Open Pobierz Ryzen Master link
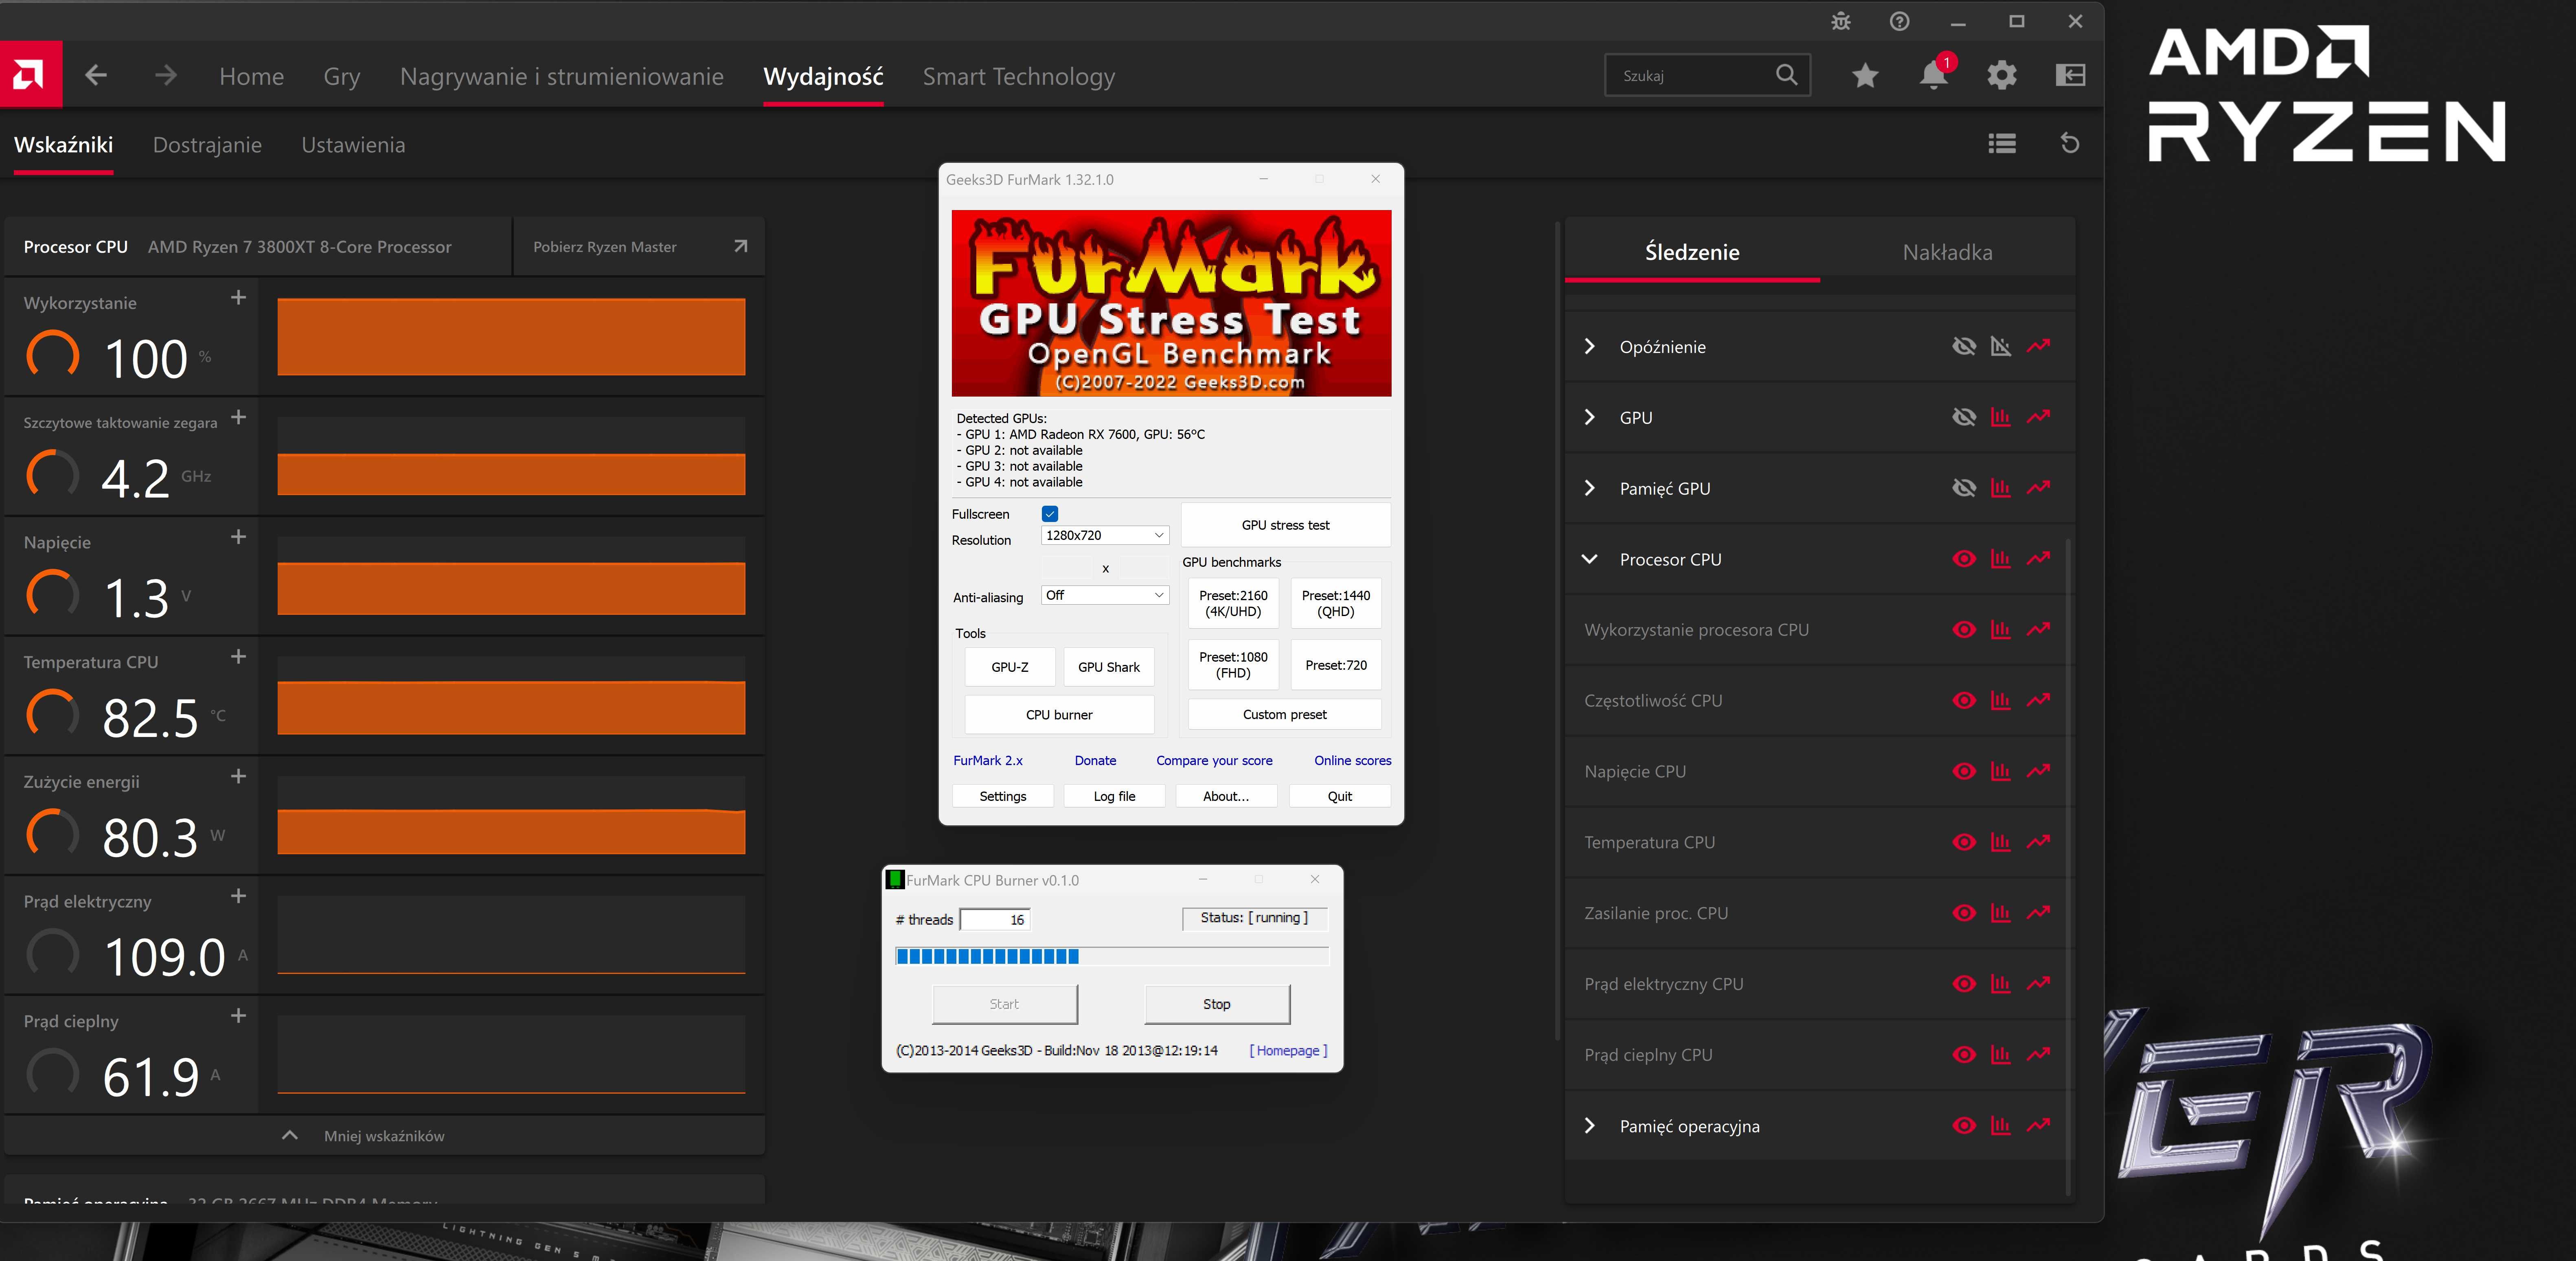The height and width of the screenshot is (1261, 2576). tap(639, 247)
